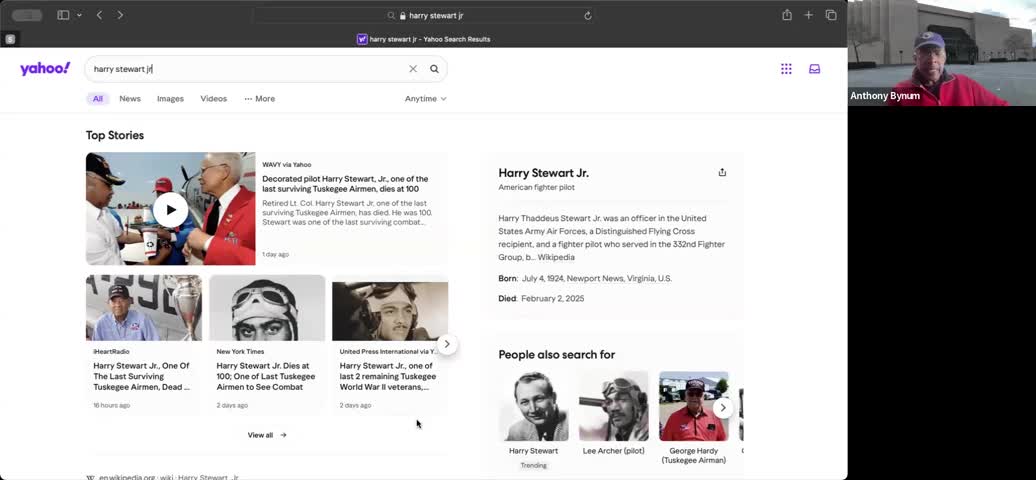The height and width of the screenshot is (480, 1036).
Task: Switch to the Images tab
Action: pyautogui.click(x=170, y=99)
